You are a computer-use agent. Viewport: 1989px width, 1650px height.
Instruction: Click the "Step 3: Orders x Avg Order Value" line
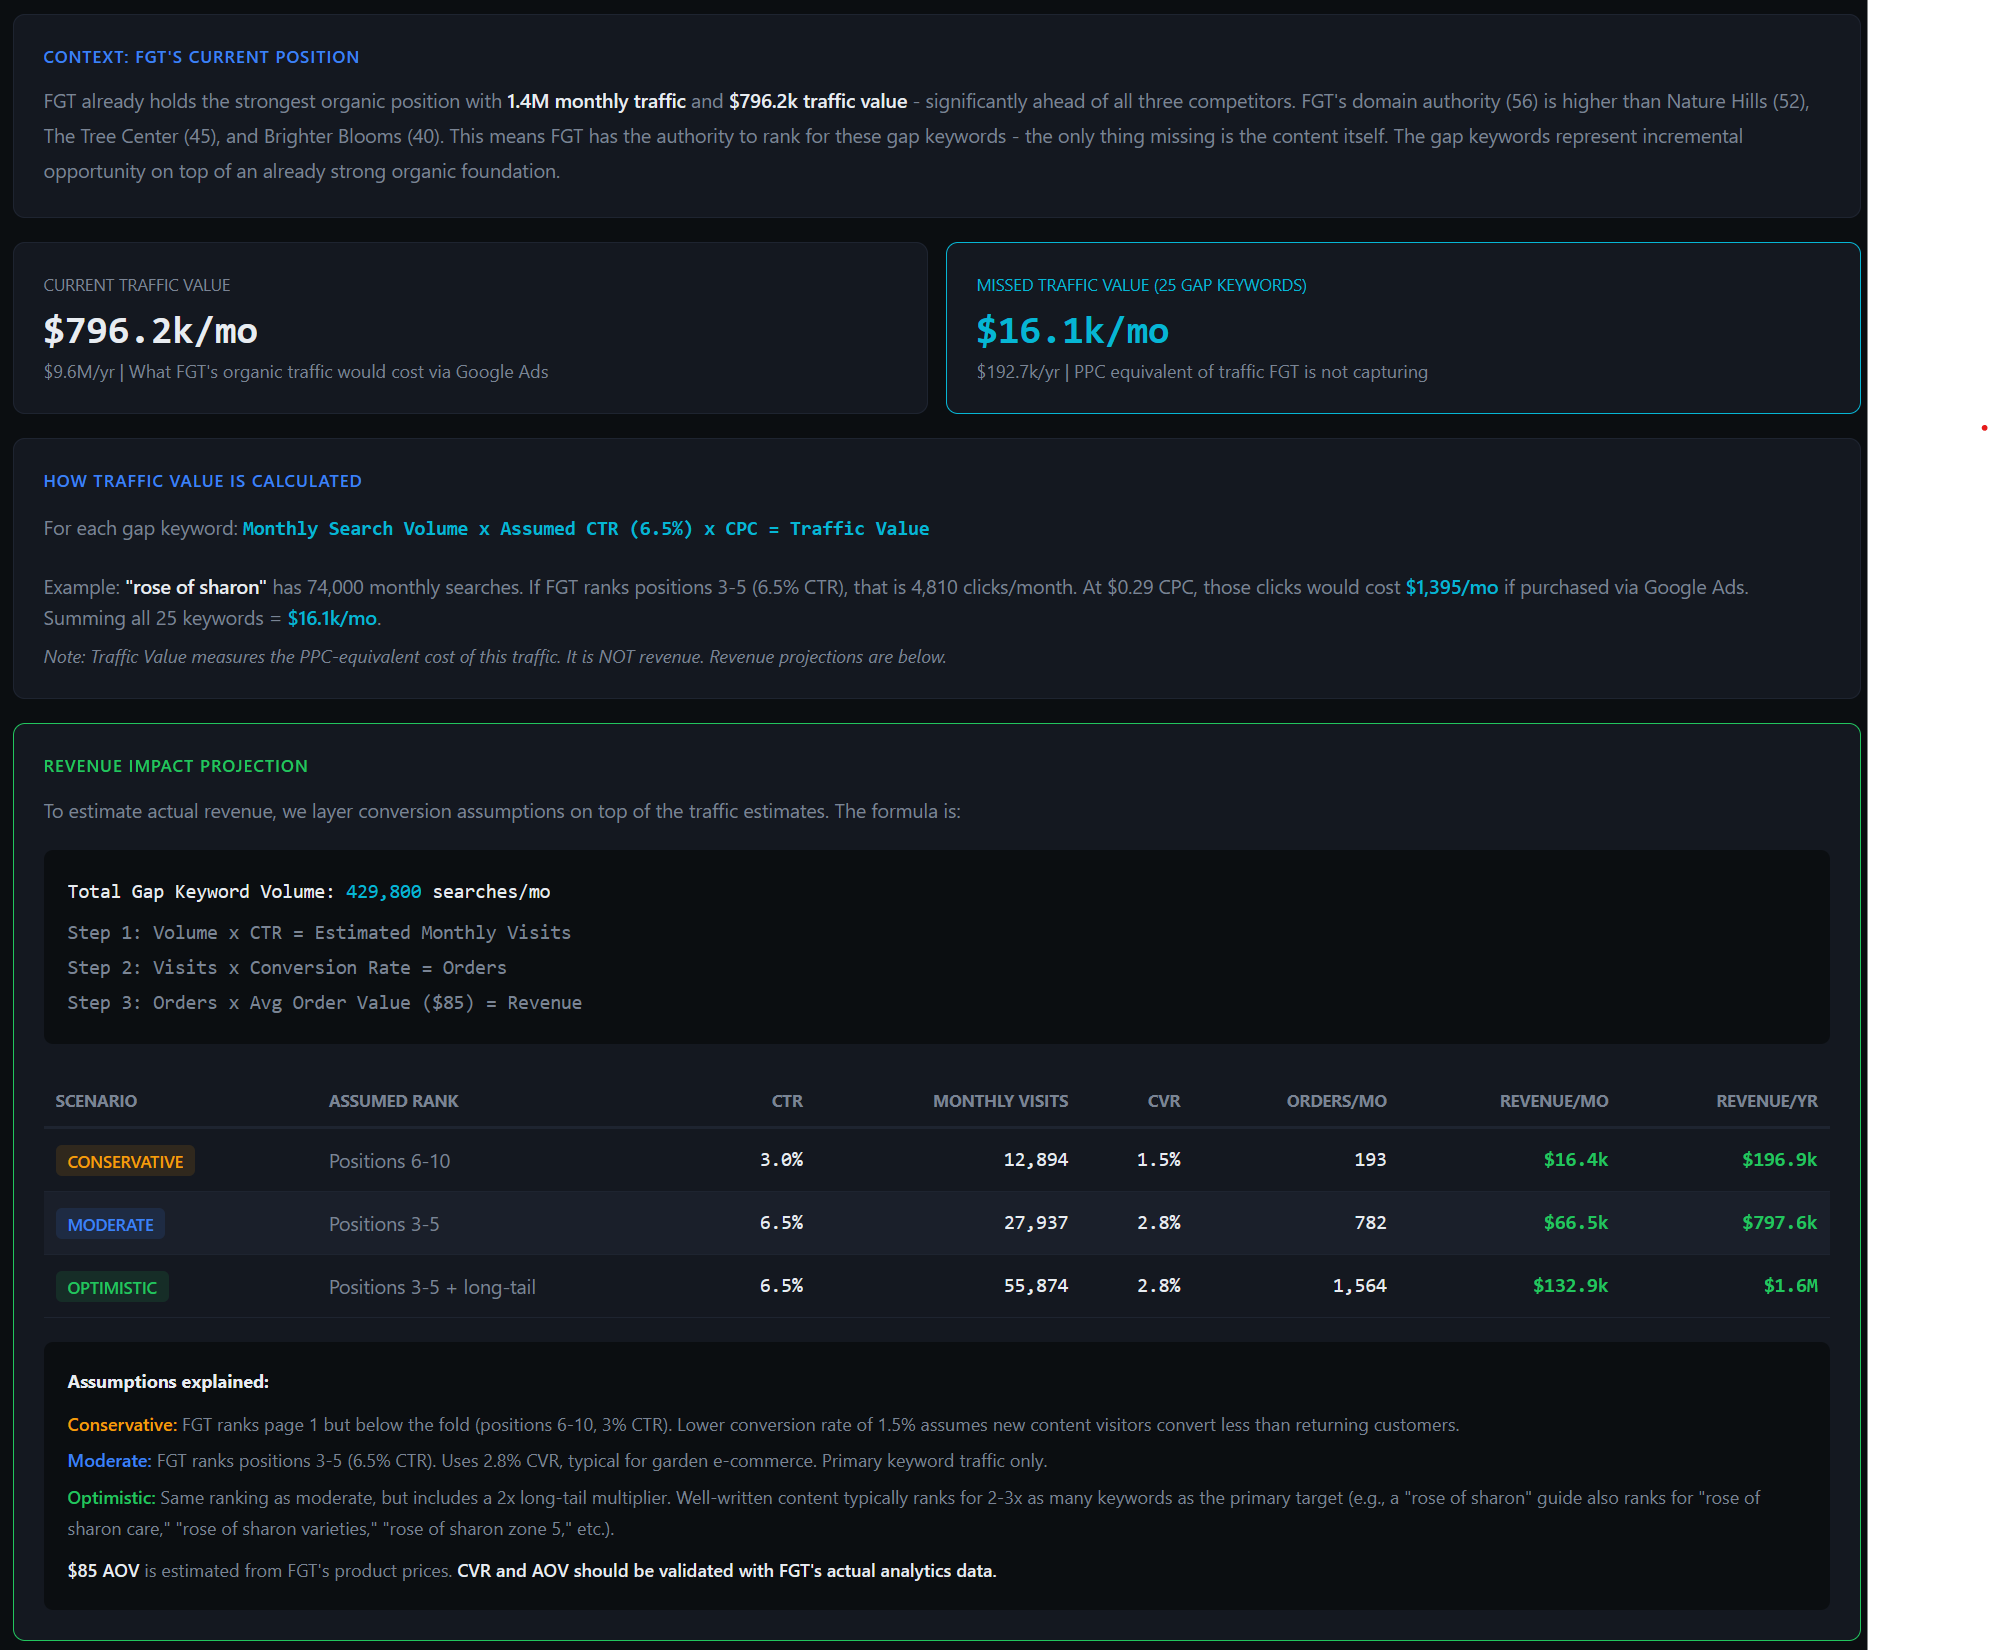(324, 1002)
